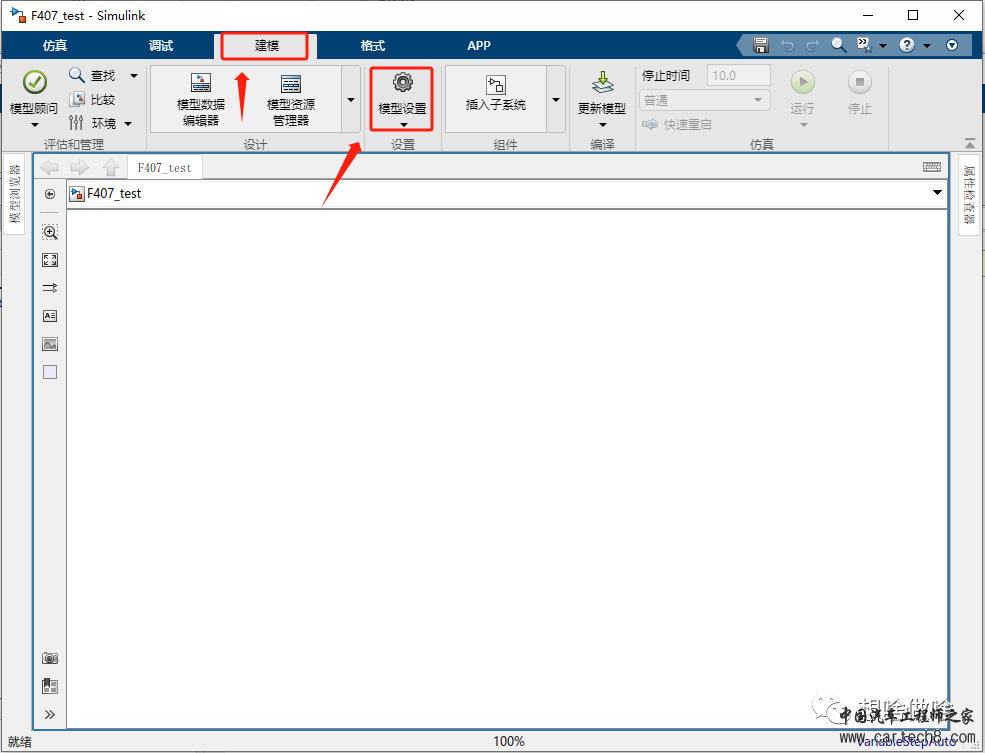Click the VariableStepAuto solver link
Image resolution: width=985 pixels, height=753 pixels.
point(905,742)
